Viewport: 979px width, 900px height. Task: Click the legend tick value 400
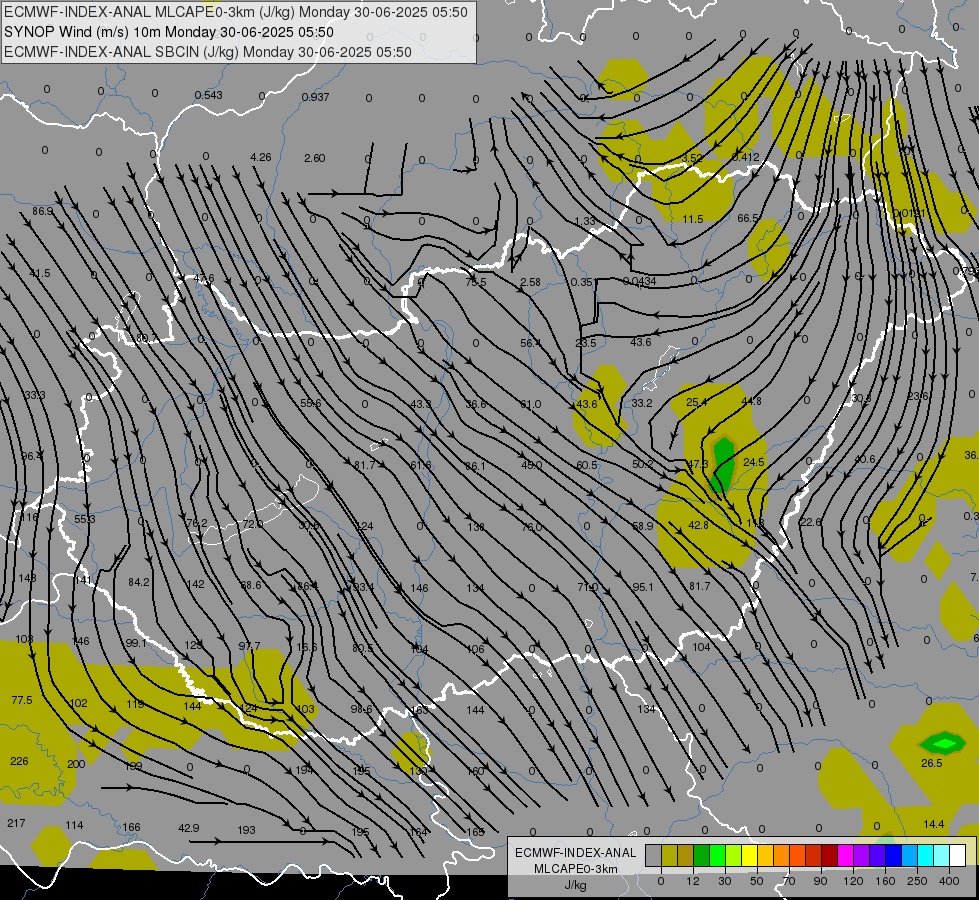[x=949, y=881]
